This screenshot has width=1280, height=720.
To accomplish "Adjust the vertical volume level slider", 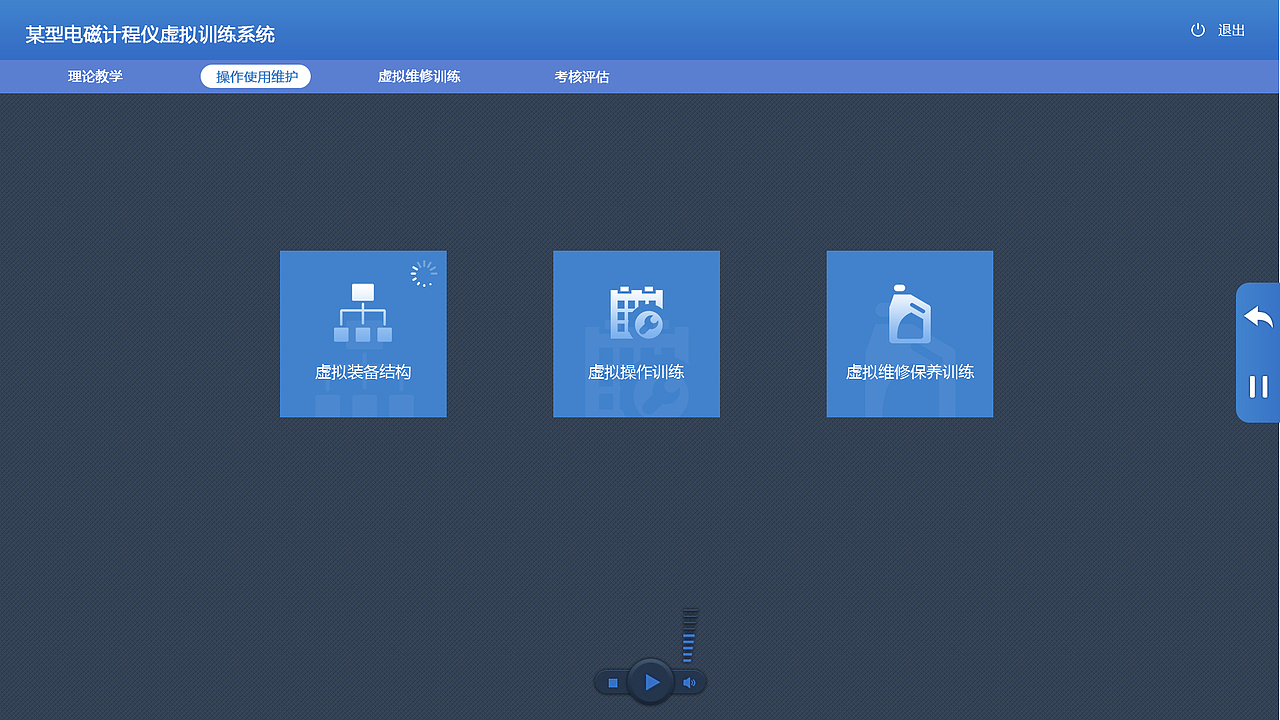I will 688,638.
